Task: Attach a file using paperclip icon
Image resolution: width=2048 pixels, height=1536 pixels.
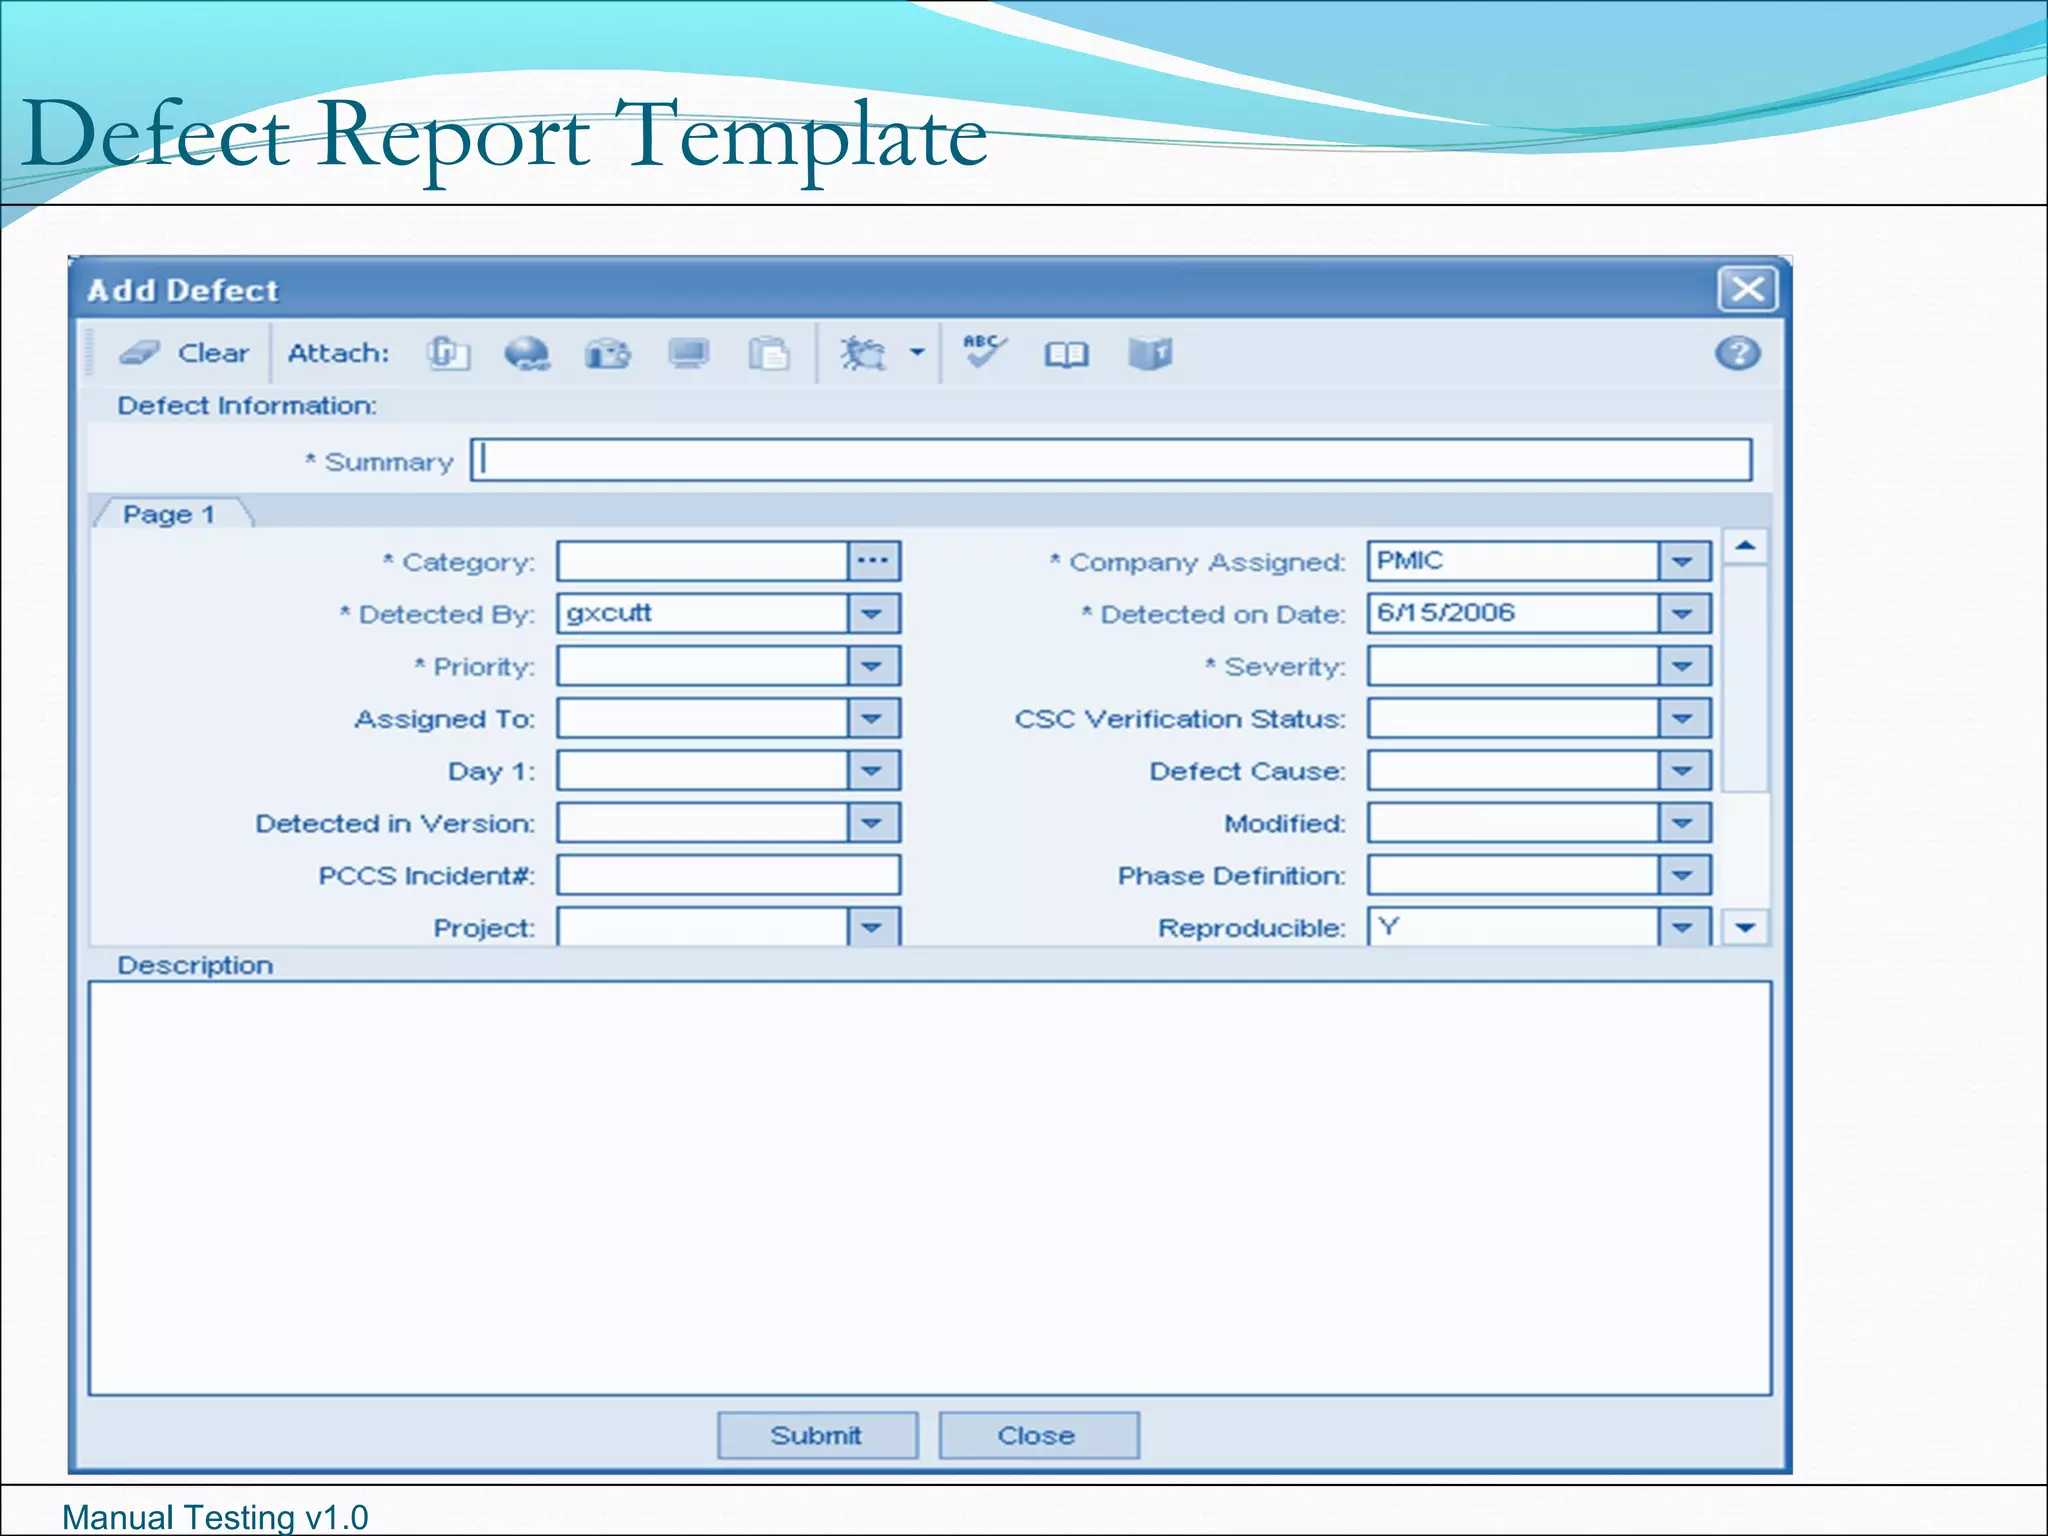Action: point(448,353)
